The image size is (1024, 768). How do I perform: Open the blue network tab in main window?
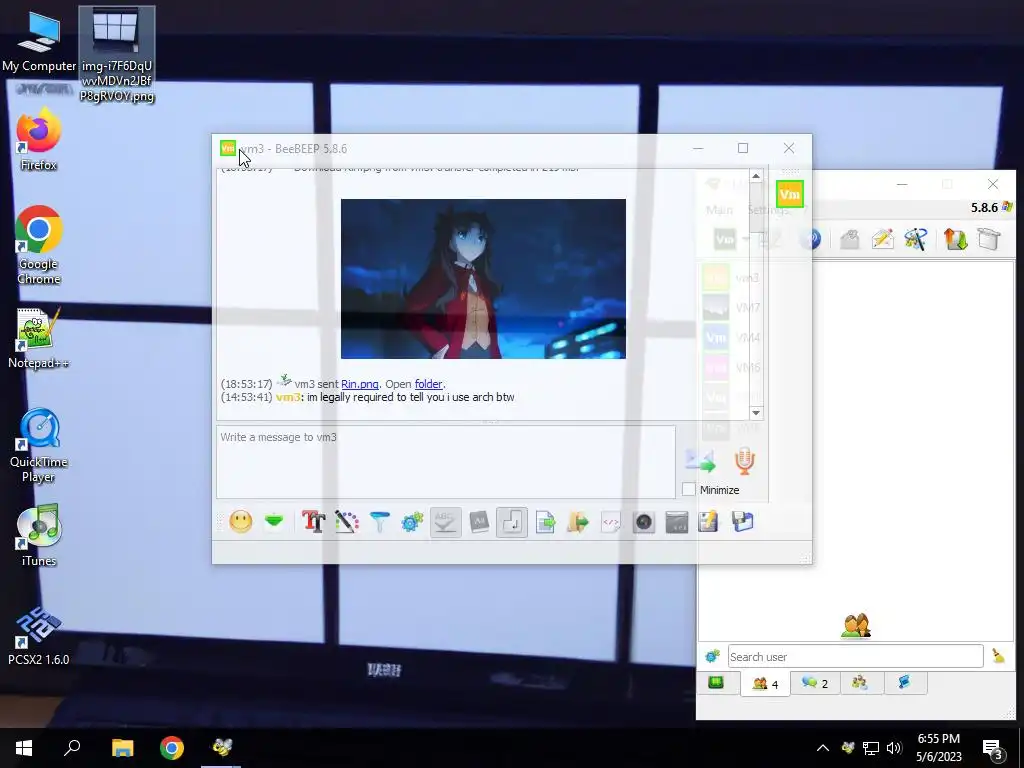[x=904, y=682]
